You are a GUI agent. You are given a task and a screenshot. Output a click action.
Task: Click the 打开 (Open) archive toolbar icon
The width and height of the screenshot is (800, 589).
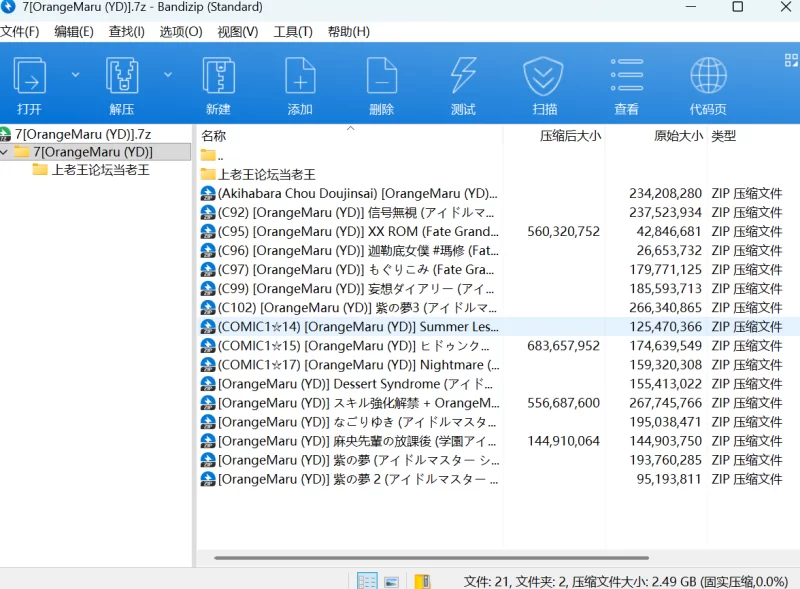tap(30, 85)
